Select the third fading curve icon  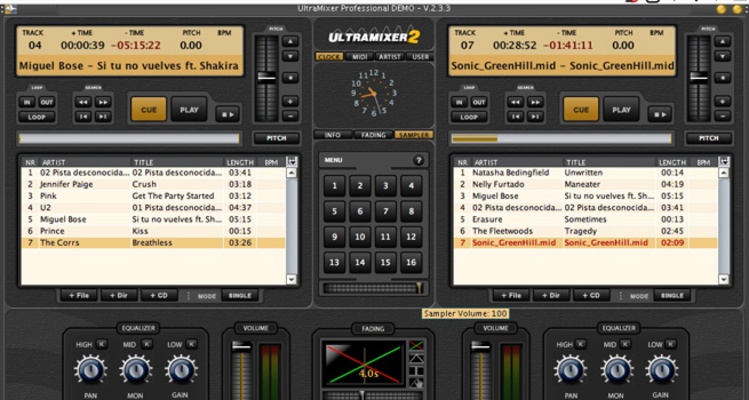click(417, 370)
